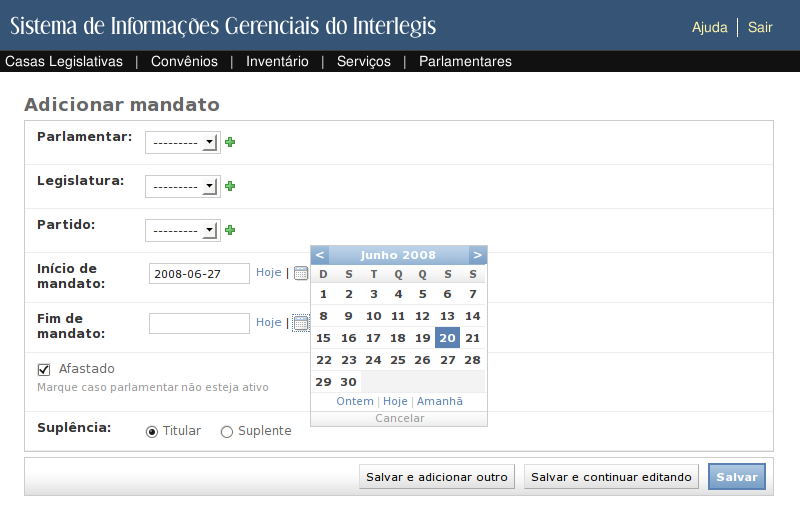Pick day 15 in the calendar

pos(323,338)
